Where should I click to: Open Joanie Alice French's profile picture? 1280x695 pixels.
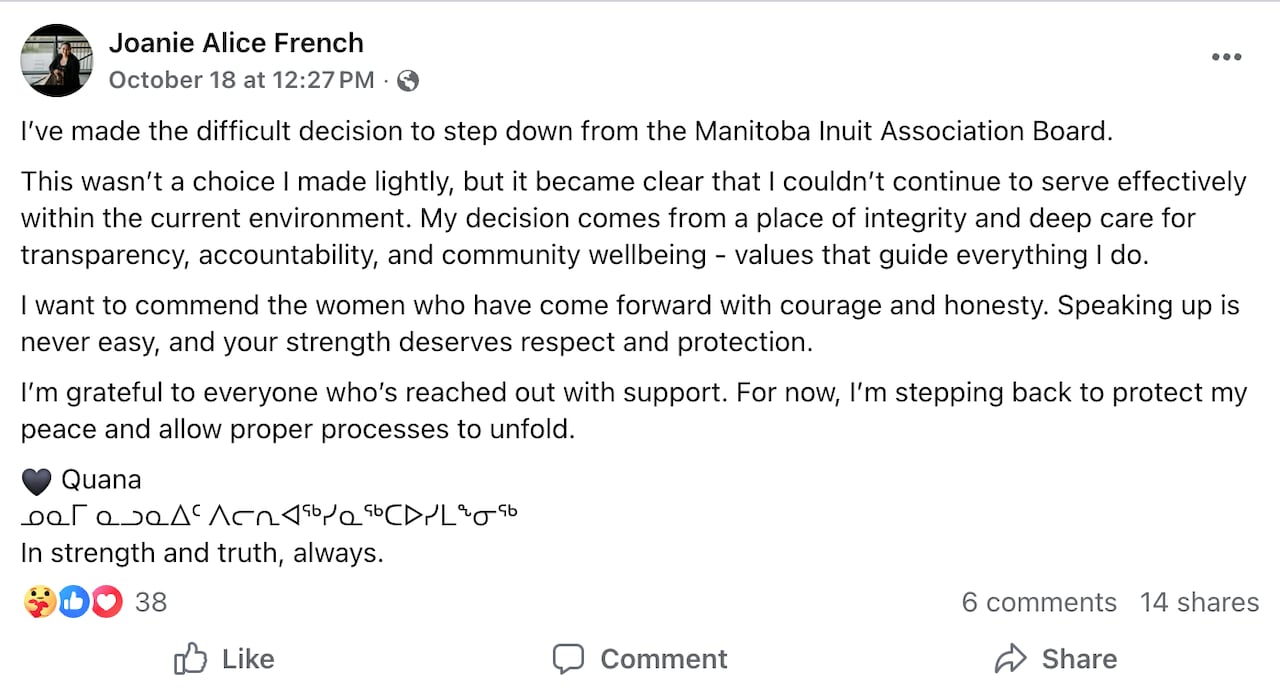coord(57,61)
